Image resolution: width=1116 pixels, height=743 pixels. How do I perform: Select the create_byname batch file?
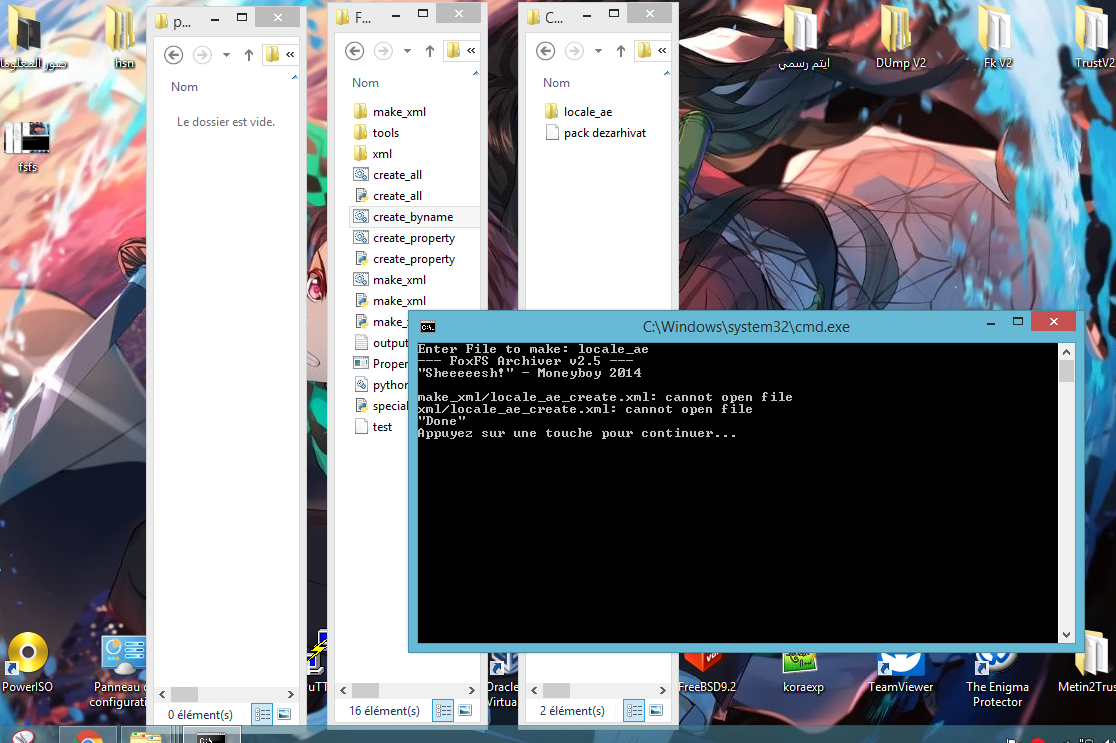tap(404, 217)
